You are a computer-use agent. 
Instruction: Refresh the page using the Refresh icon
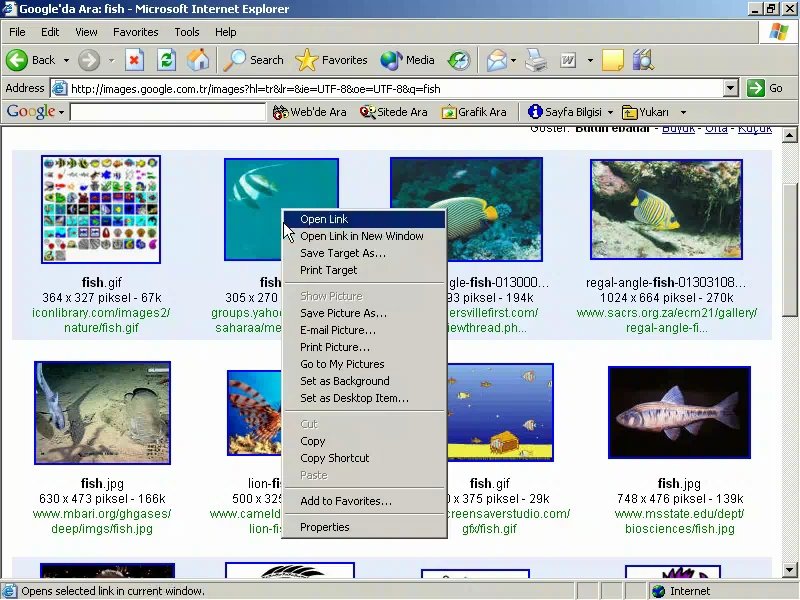pos(166,60)
